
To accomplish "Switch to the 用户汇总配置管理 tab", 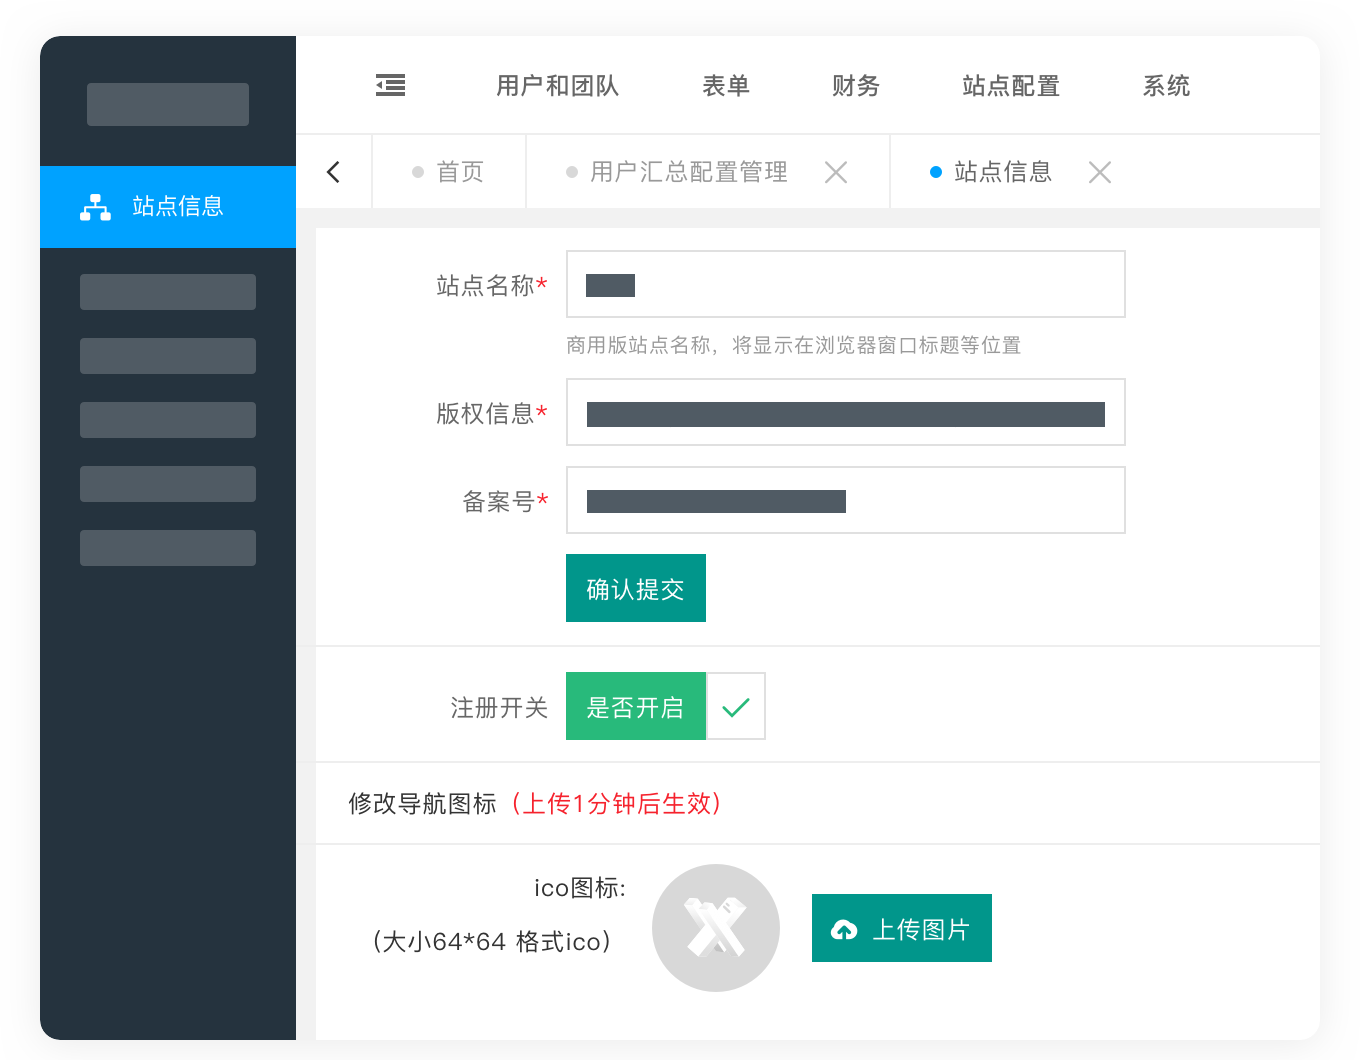I will 688,172.
